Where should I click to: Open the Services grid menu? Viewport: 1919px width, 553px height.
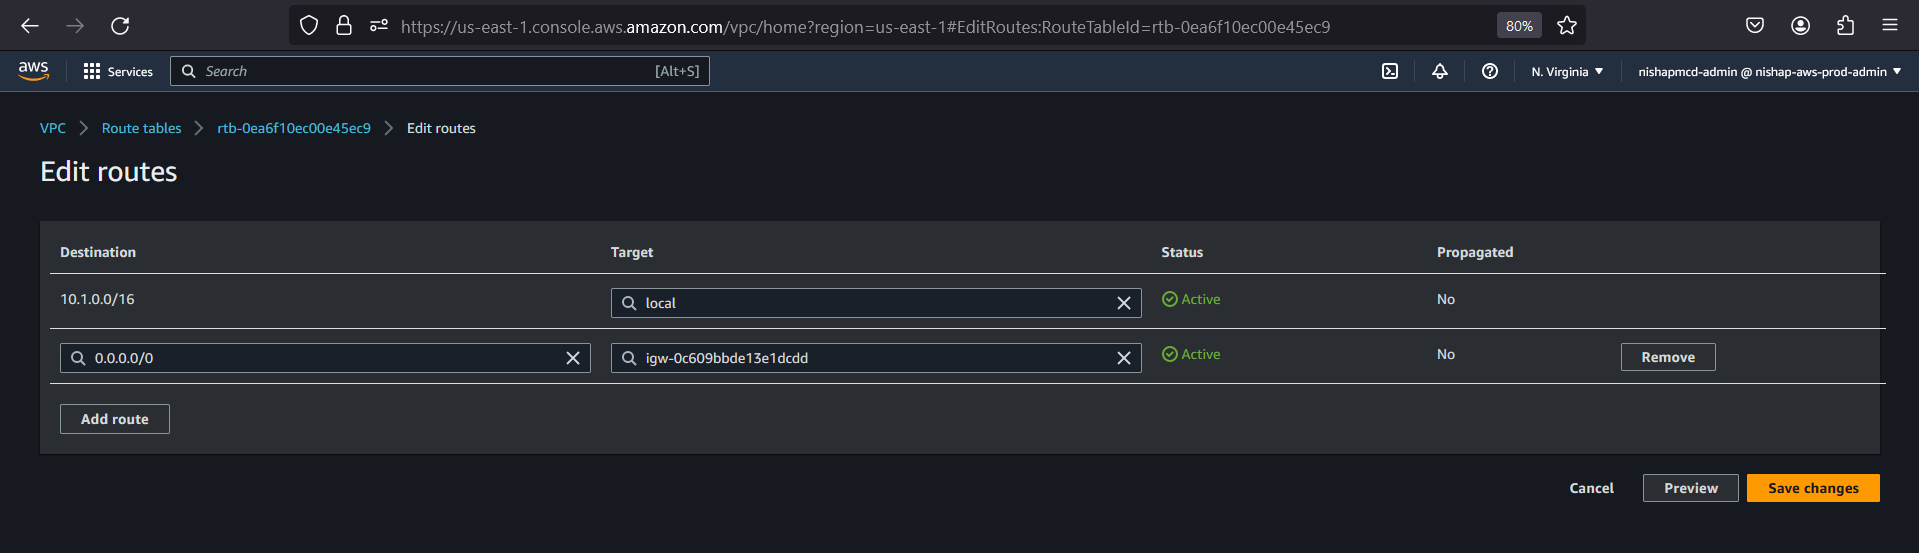pos(118,71)
